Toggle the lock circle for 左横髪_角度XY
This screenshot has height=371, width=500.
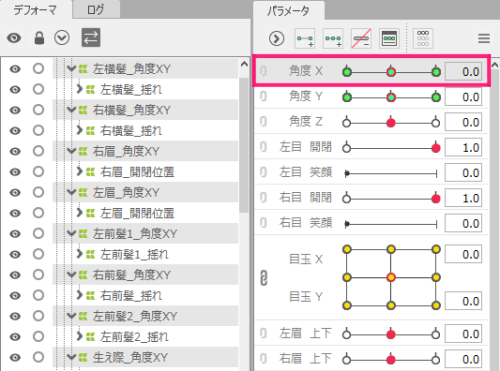coord(38,69)
